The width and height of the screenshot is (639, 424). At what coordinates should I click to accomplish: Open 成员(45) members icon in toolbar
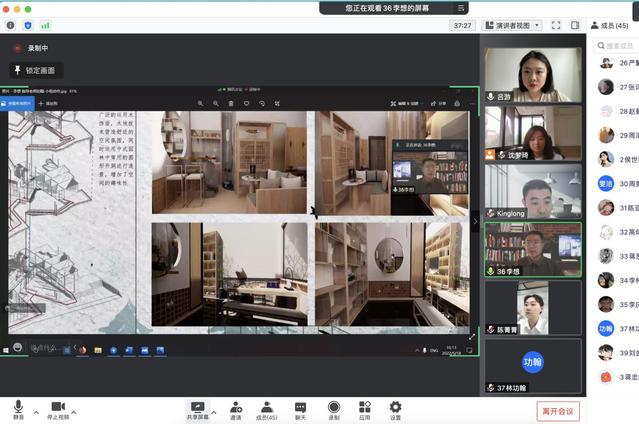coord(267,406)
